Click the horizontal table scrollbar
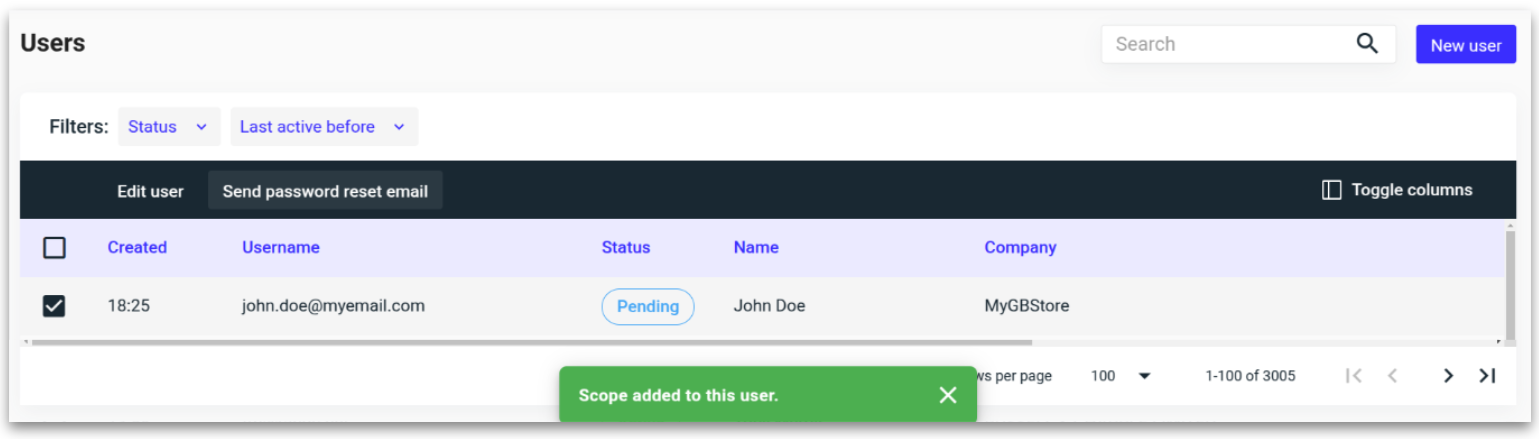The height and width of the screenshot is (439, 1539). [x=500, y=342]
